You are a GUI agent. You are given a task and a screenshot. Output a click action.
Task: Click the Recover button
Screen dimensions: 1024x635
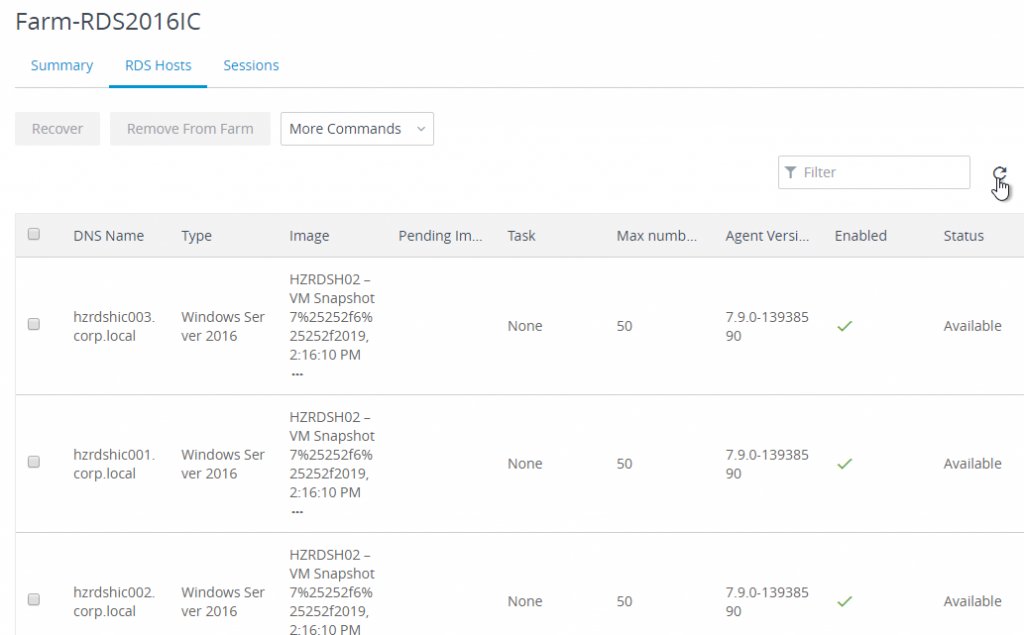point(57,128)
